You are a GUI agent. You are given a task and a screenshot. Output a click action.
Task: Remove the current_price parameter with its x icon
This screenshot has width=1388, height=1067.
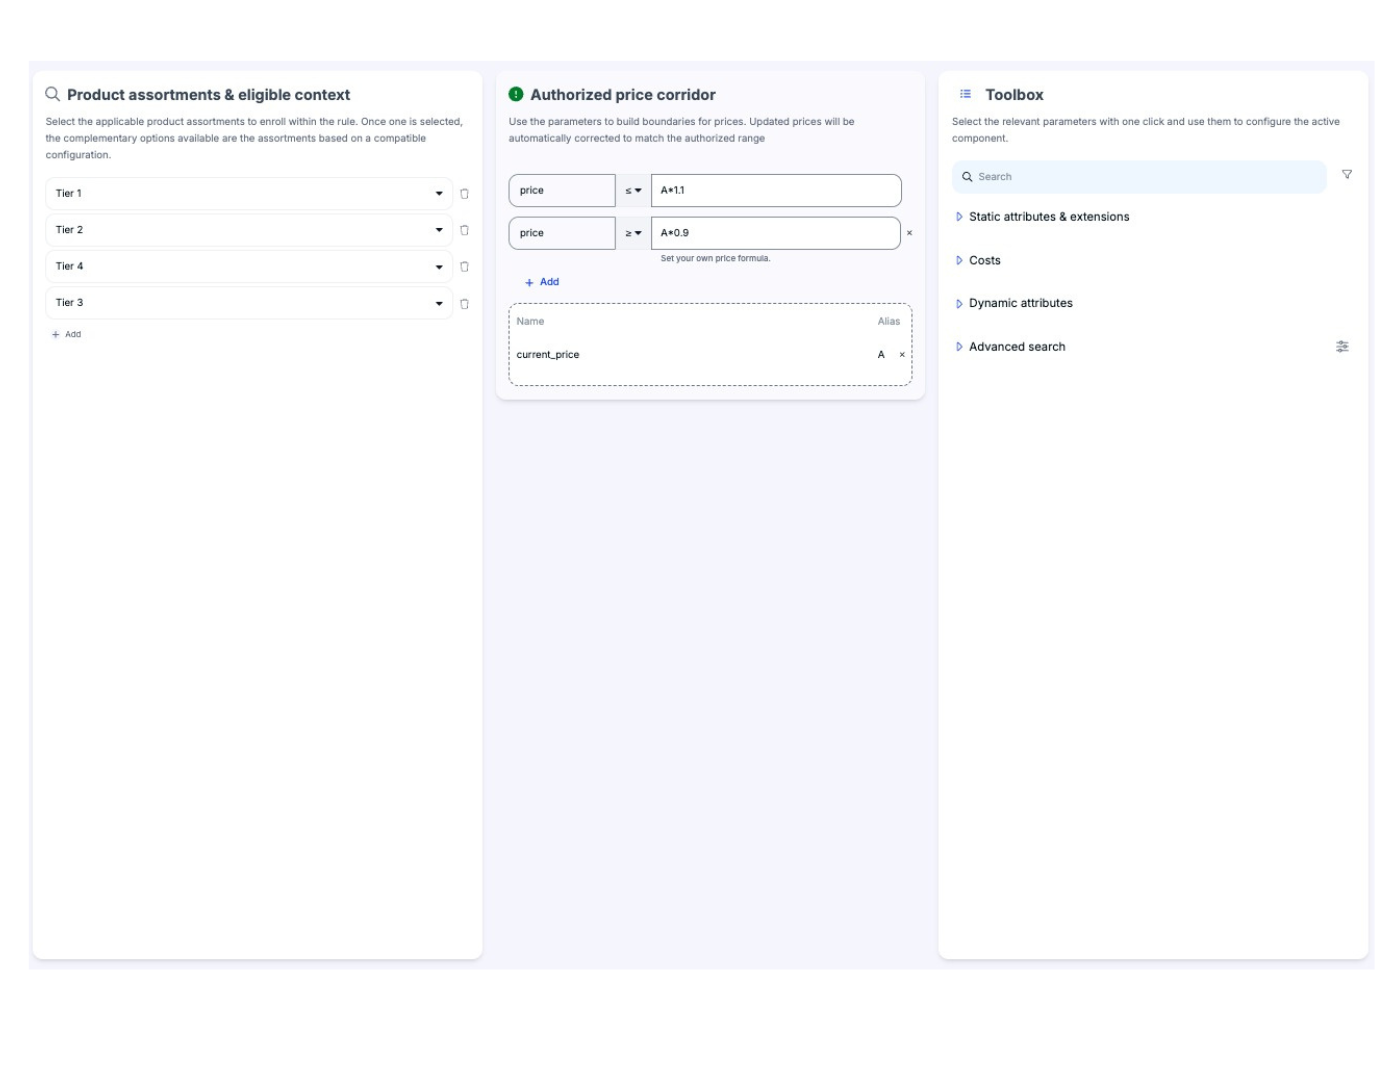click(901, 354)
